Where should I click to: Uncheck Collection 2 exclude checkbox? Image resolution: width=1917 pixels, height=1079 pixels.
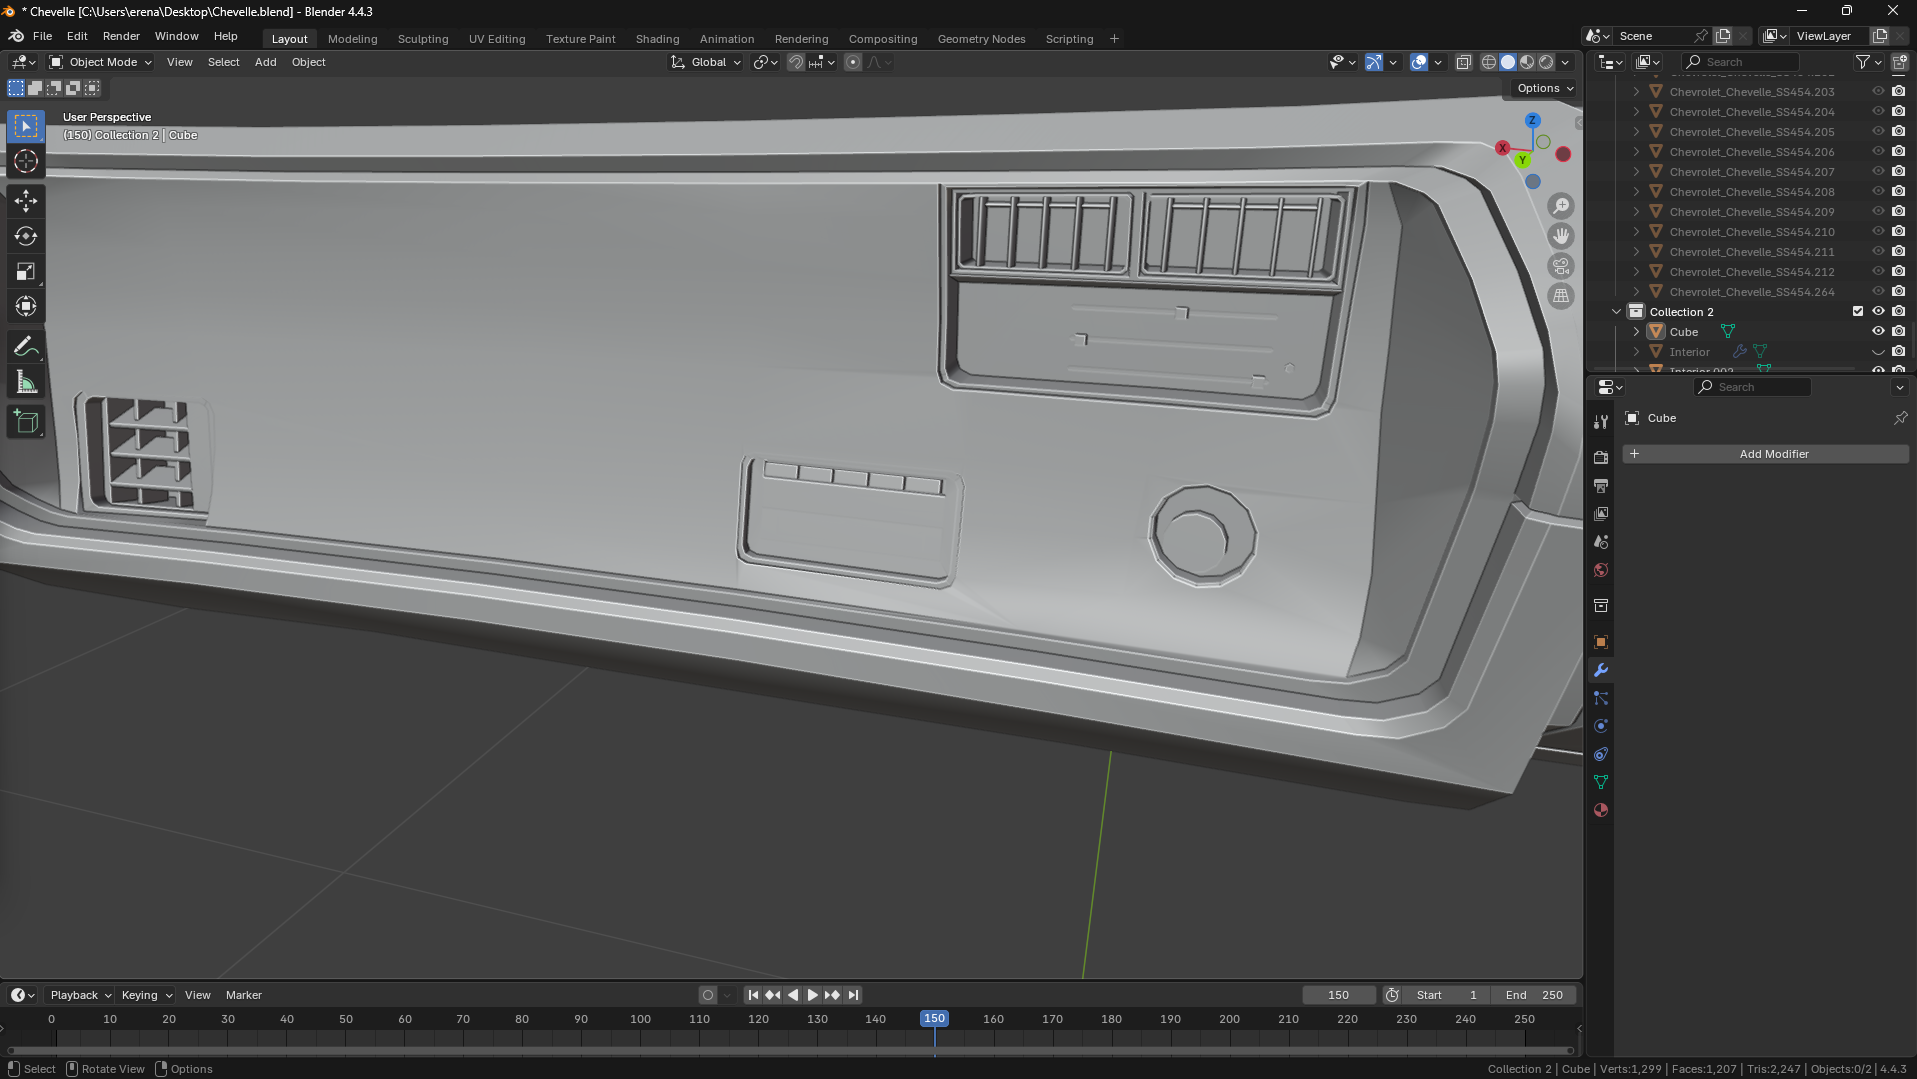pos(1858,312)
